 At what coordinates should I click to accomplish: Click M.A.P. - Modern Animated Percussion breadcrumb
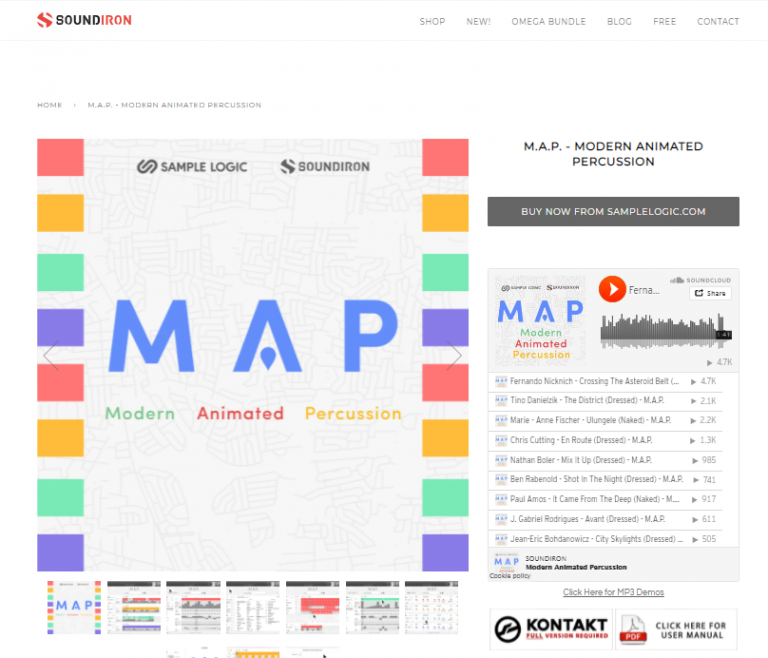(x=174, y=105)
